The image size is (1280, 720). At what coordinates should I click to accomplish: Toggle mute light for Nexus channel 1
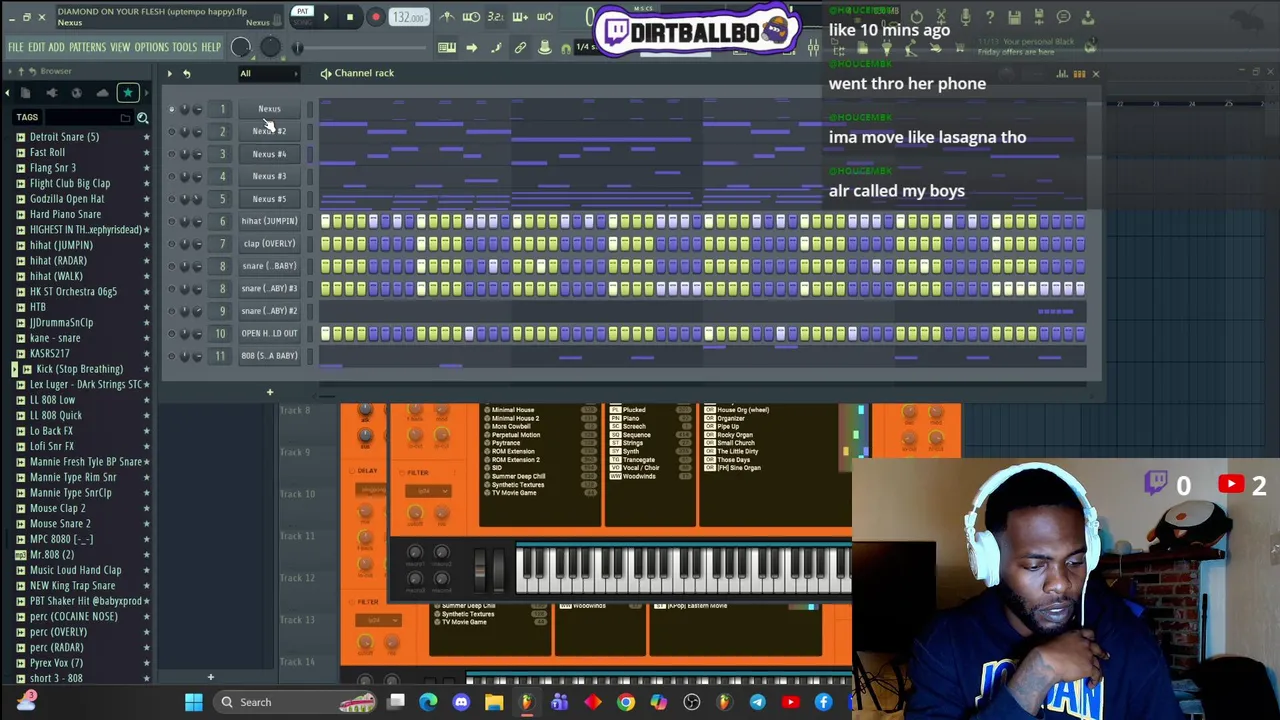(171, 109)
